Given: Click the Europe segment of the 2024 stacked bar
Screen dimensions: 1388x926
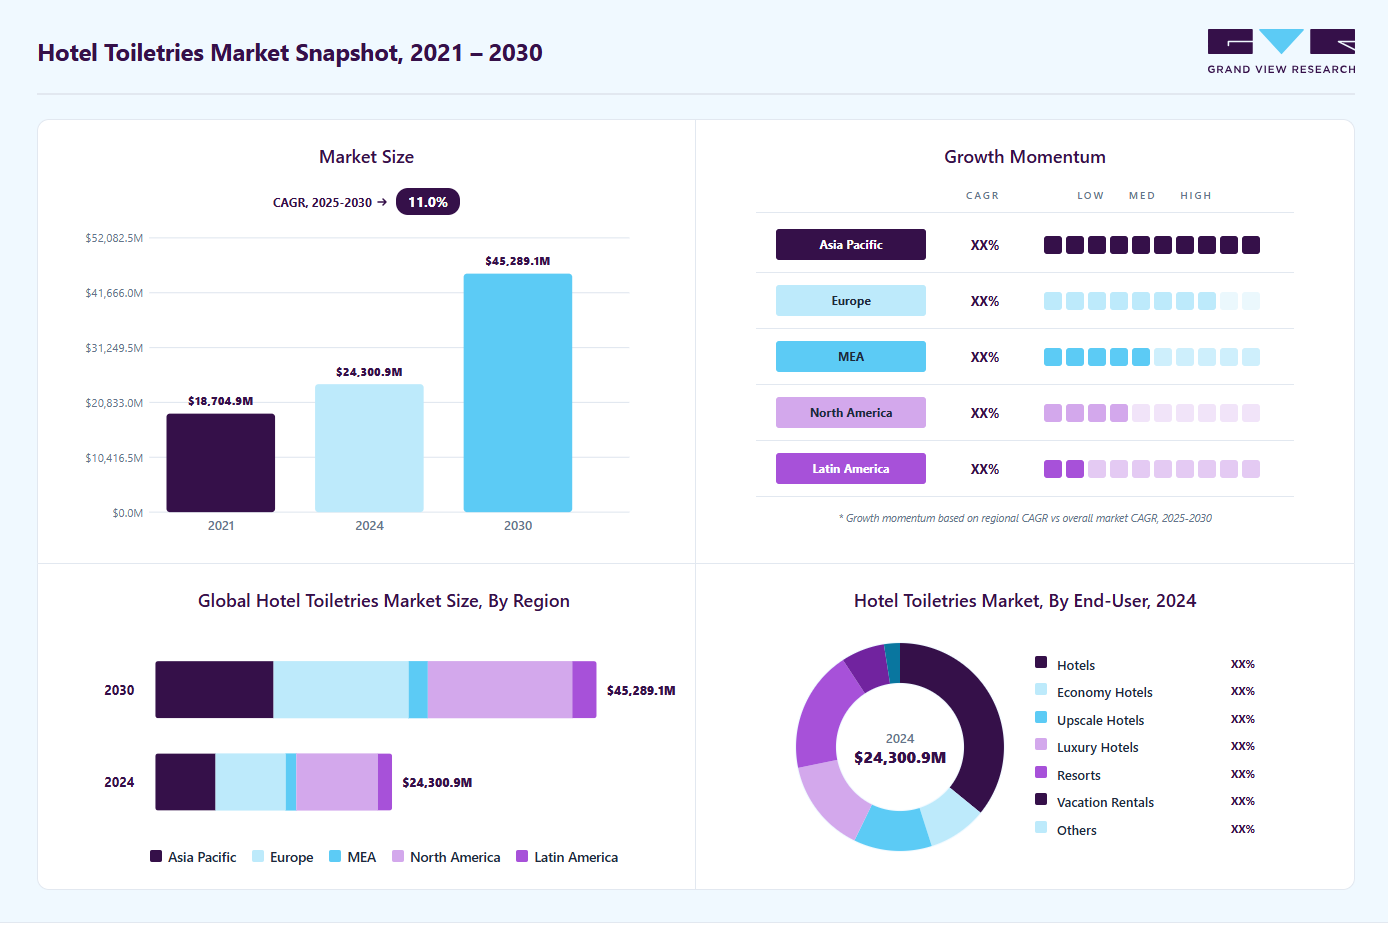Looking at the screenshot, I should (251, 782).
